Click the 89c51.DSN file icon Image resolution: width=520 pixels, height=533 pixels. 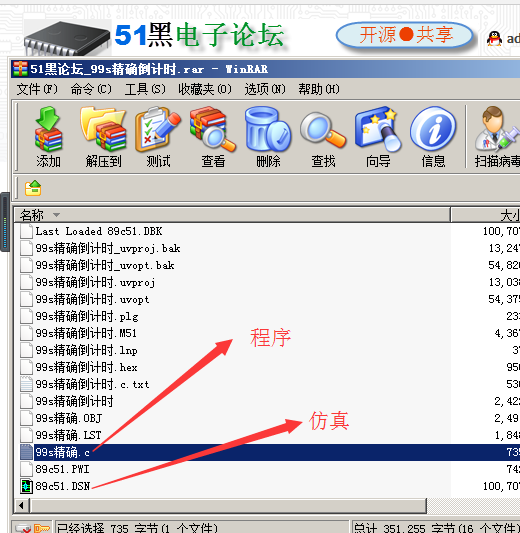tap(27, 486)
